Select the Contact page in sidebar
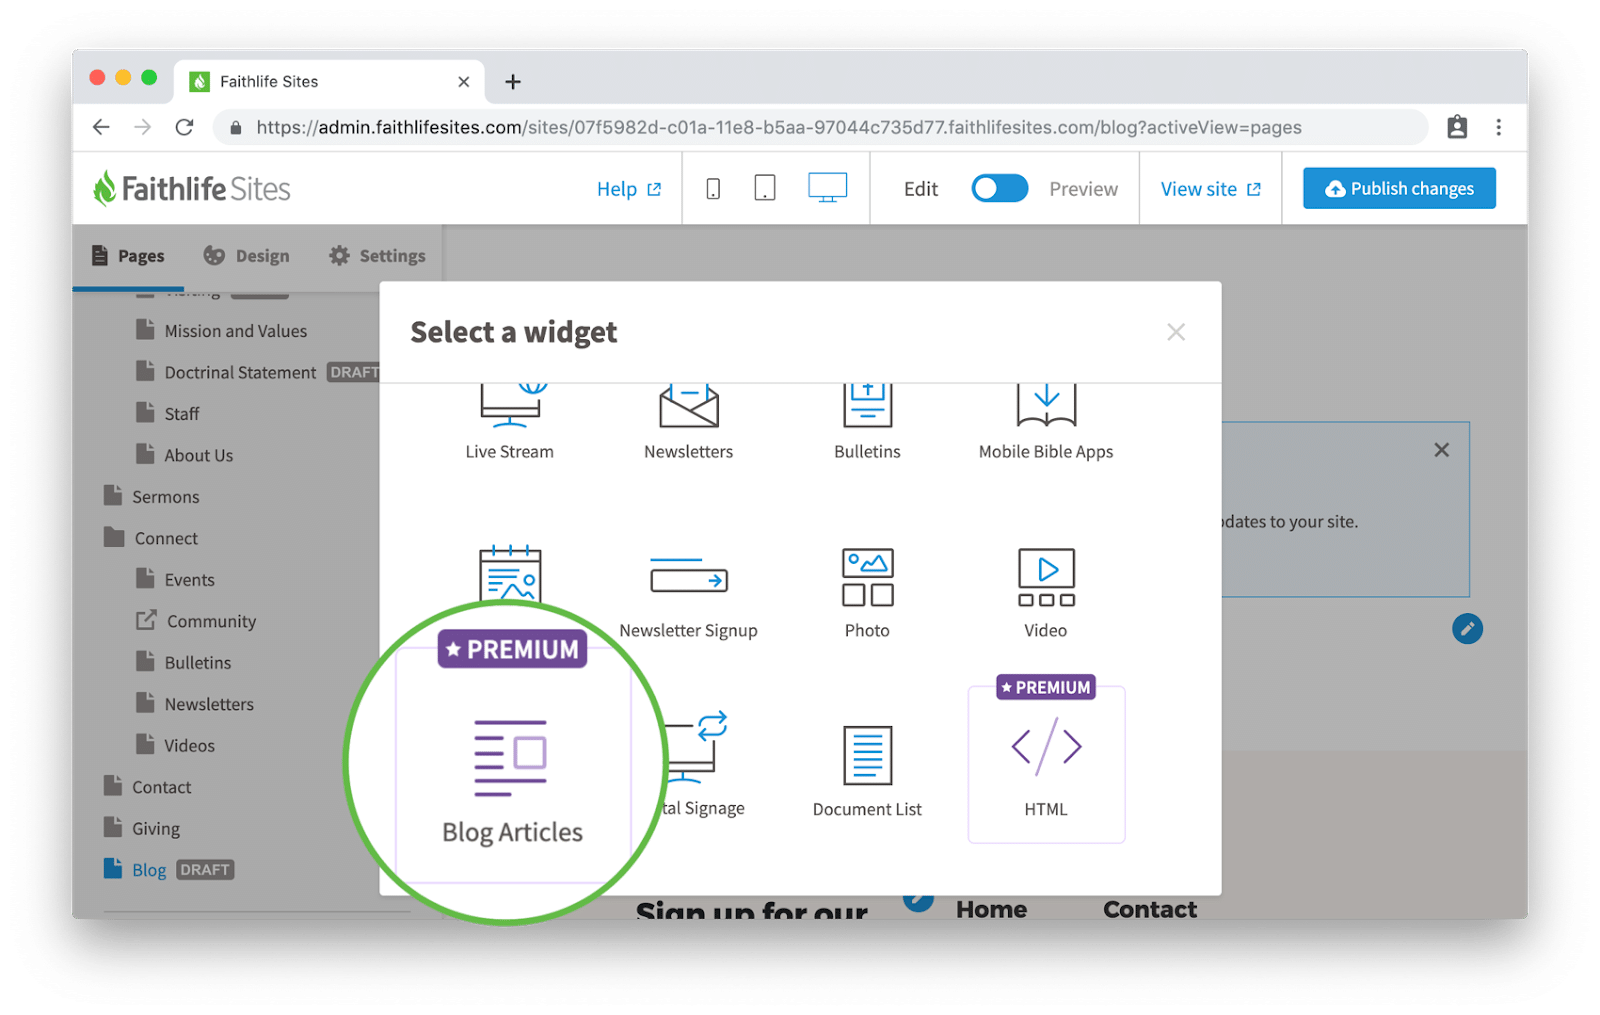 click(147, 787)
